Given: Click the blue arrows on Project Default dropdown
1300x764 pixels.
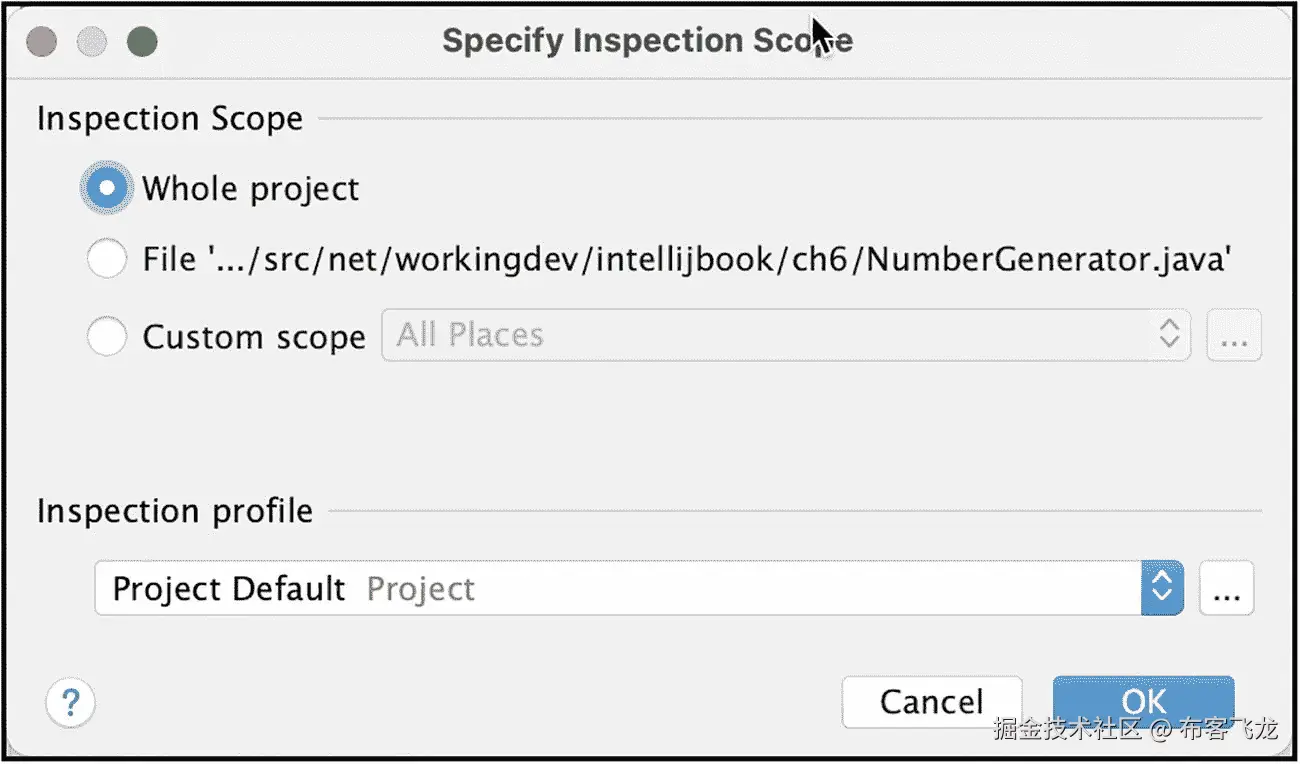Looking at the screenshot, I should (1162, 589).
